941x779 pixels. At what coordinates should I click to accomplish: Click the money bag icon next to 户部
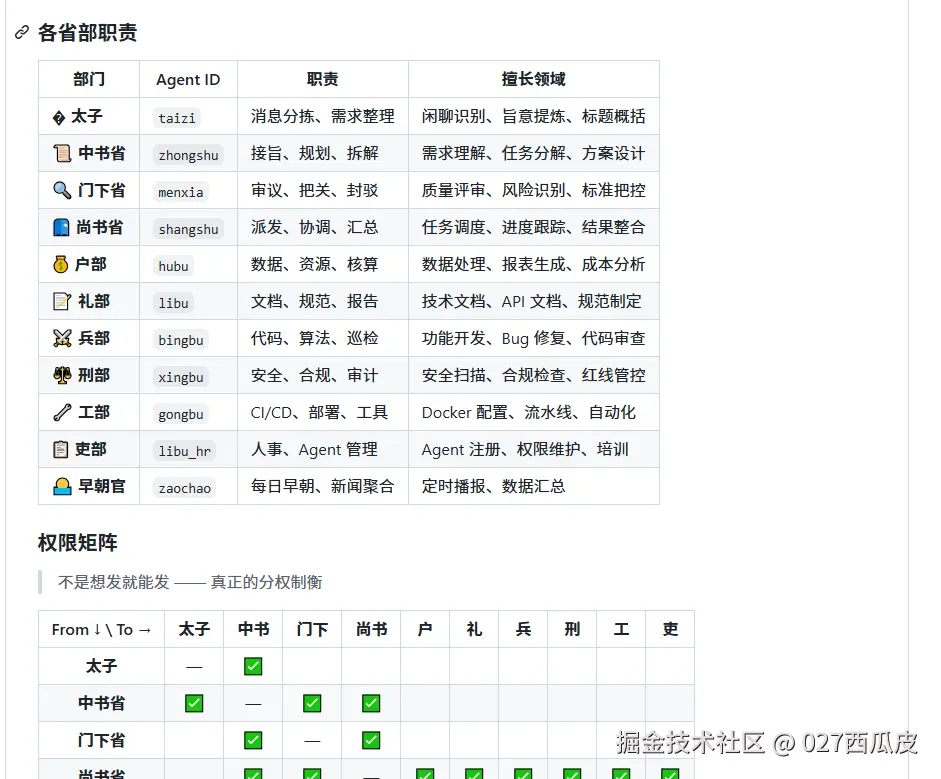tap(59, 264)
